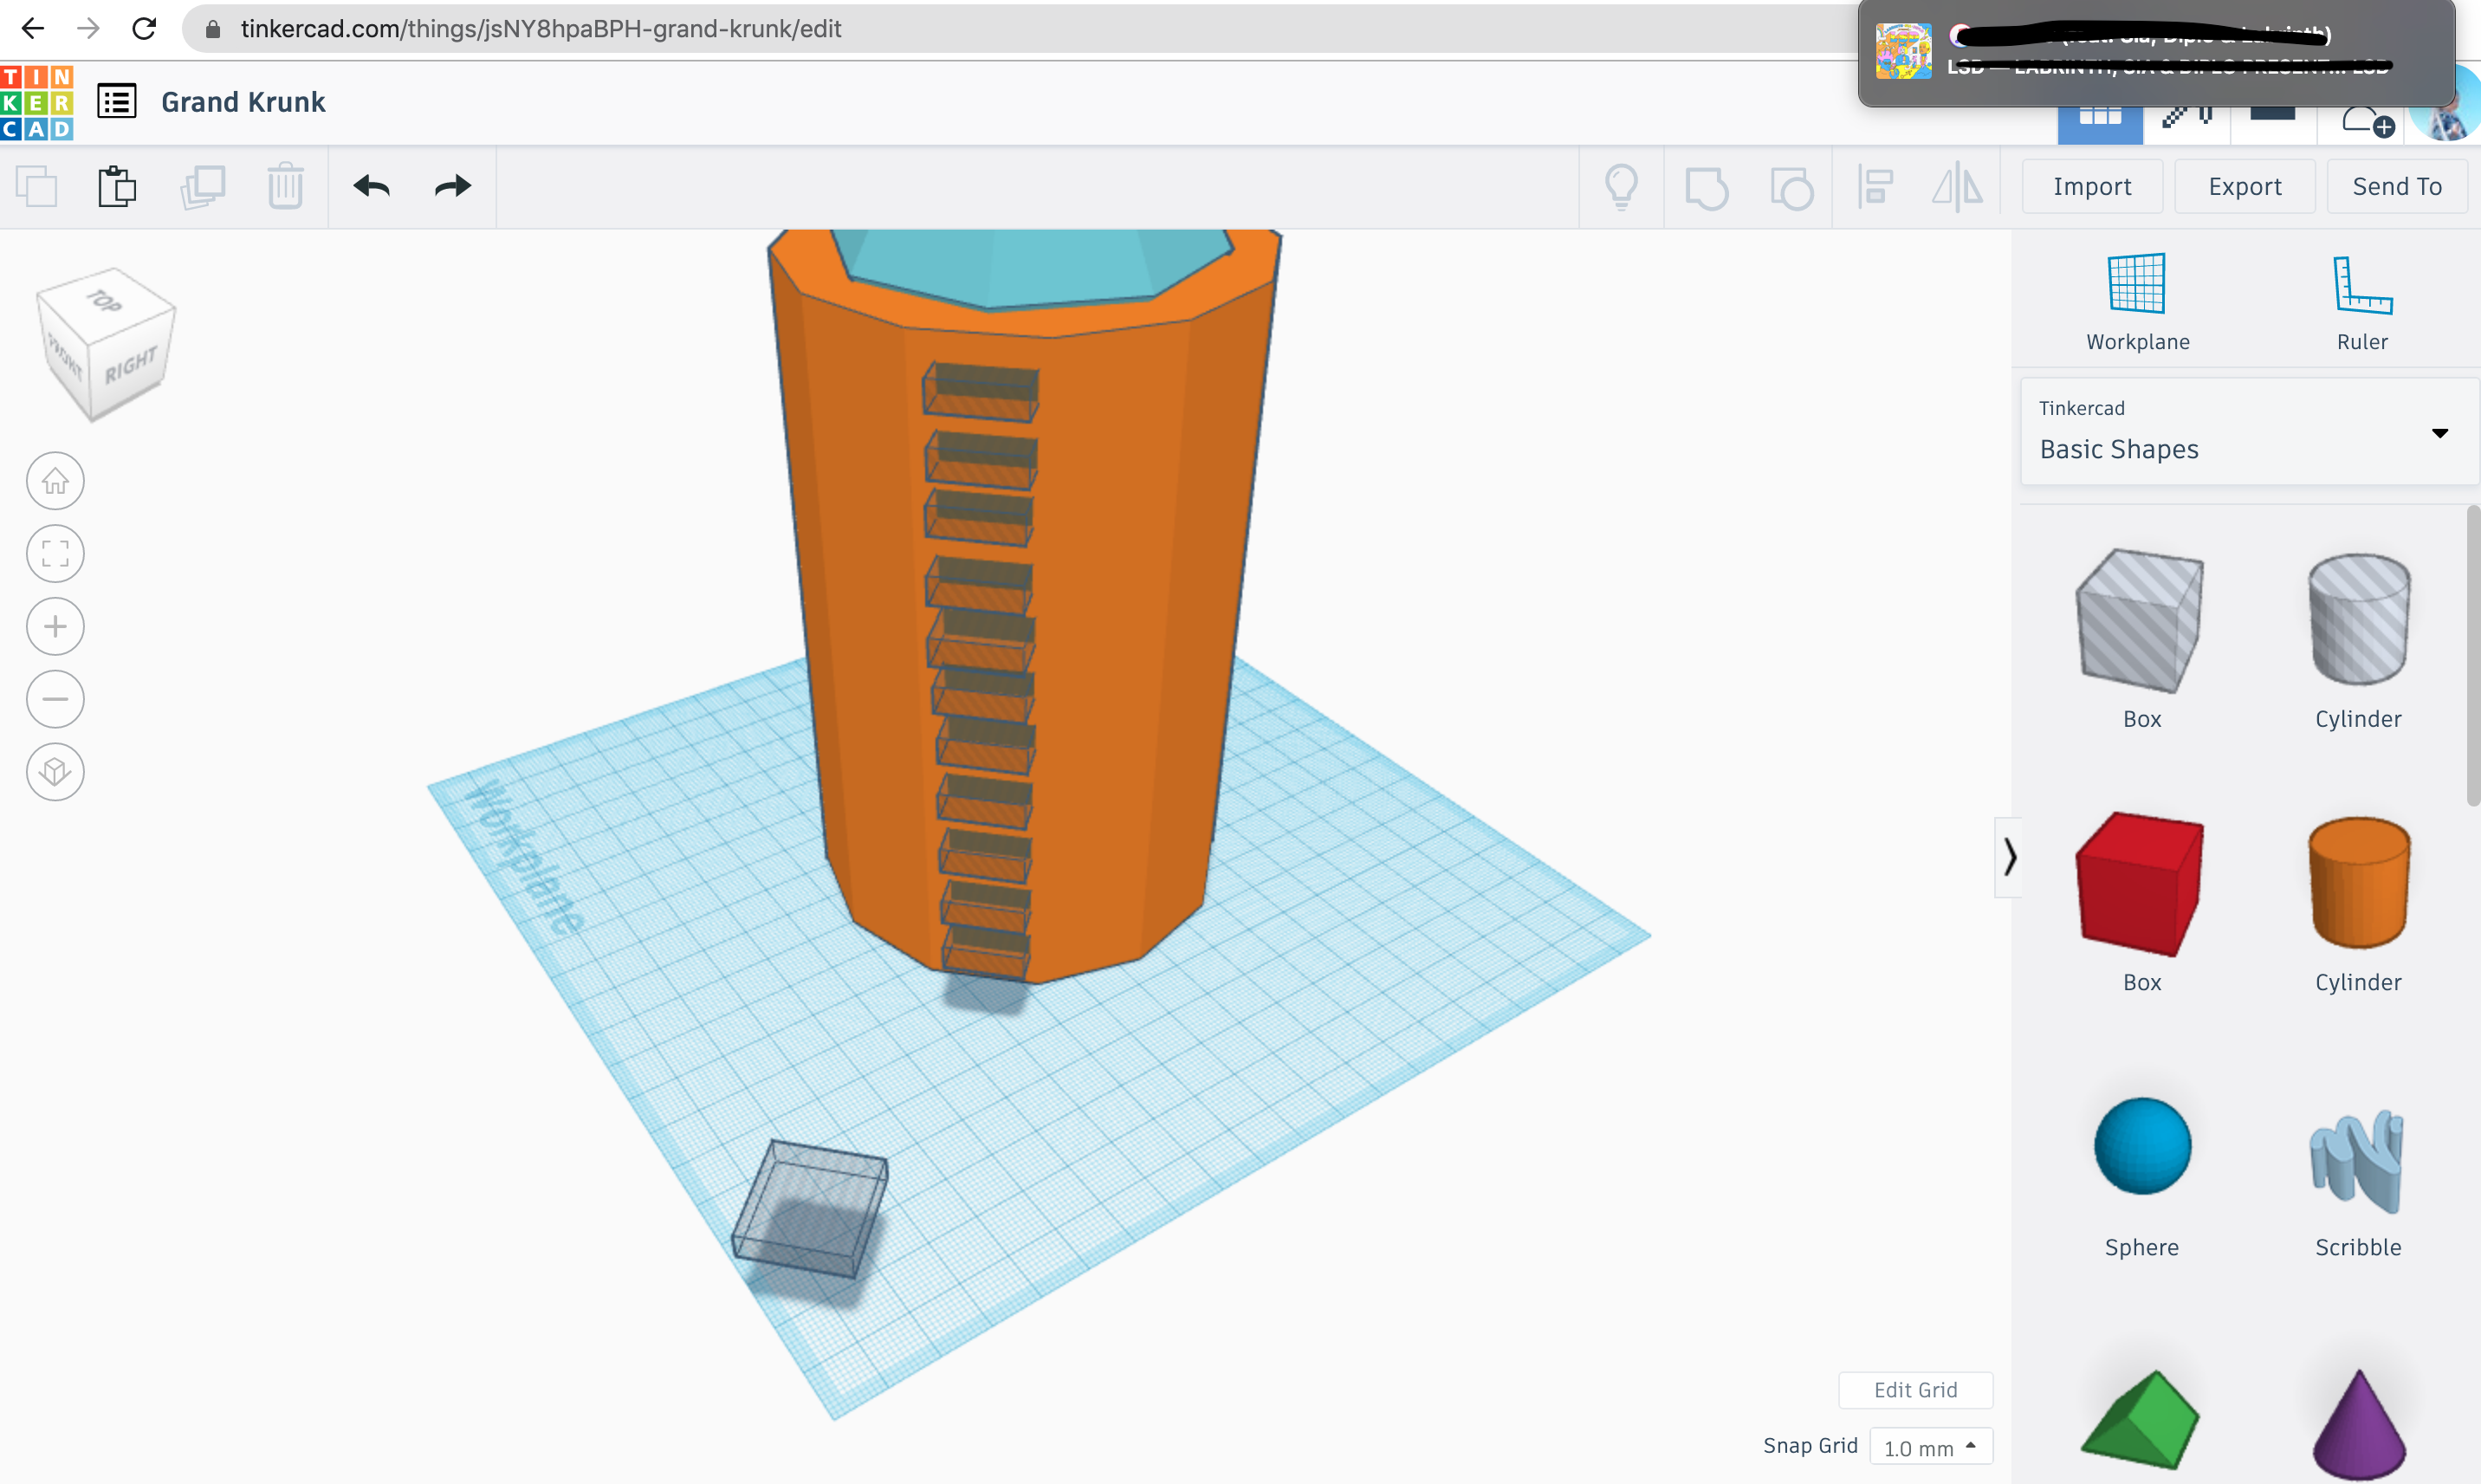This screenshot has width=2481, height=1484.
Task: Collapse the shapes panel chevron
Action: coord(2008,857)
